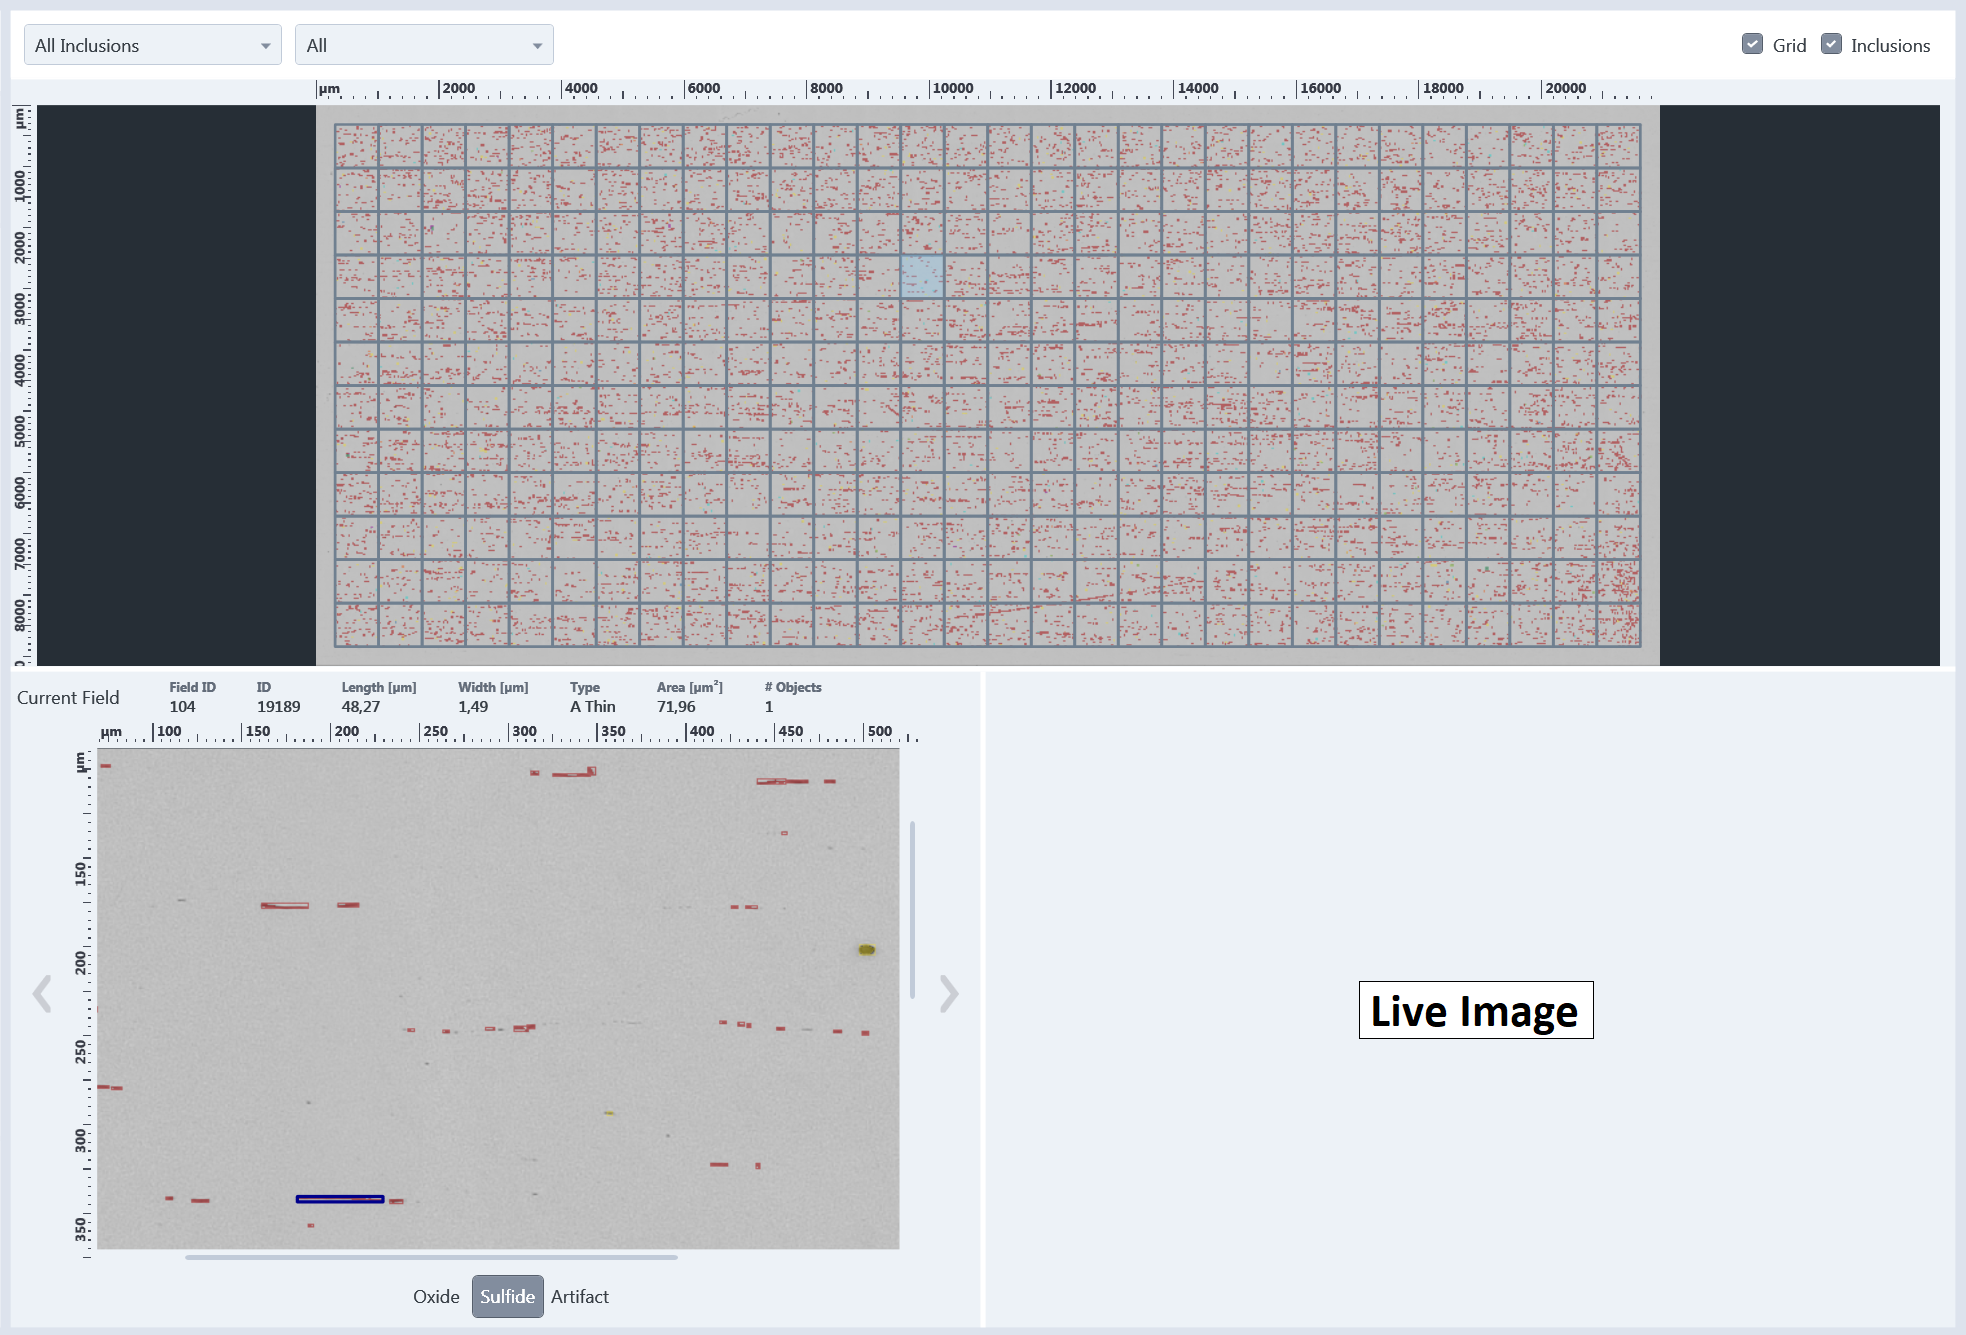The height and width of the screenshot is (1335, 1966).
Task: Click the dark blue selected inclusion in the field image
Action: [x=340, y=1198]
